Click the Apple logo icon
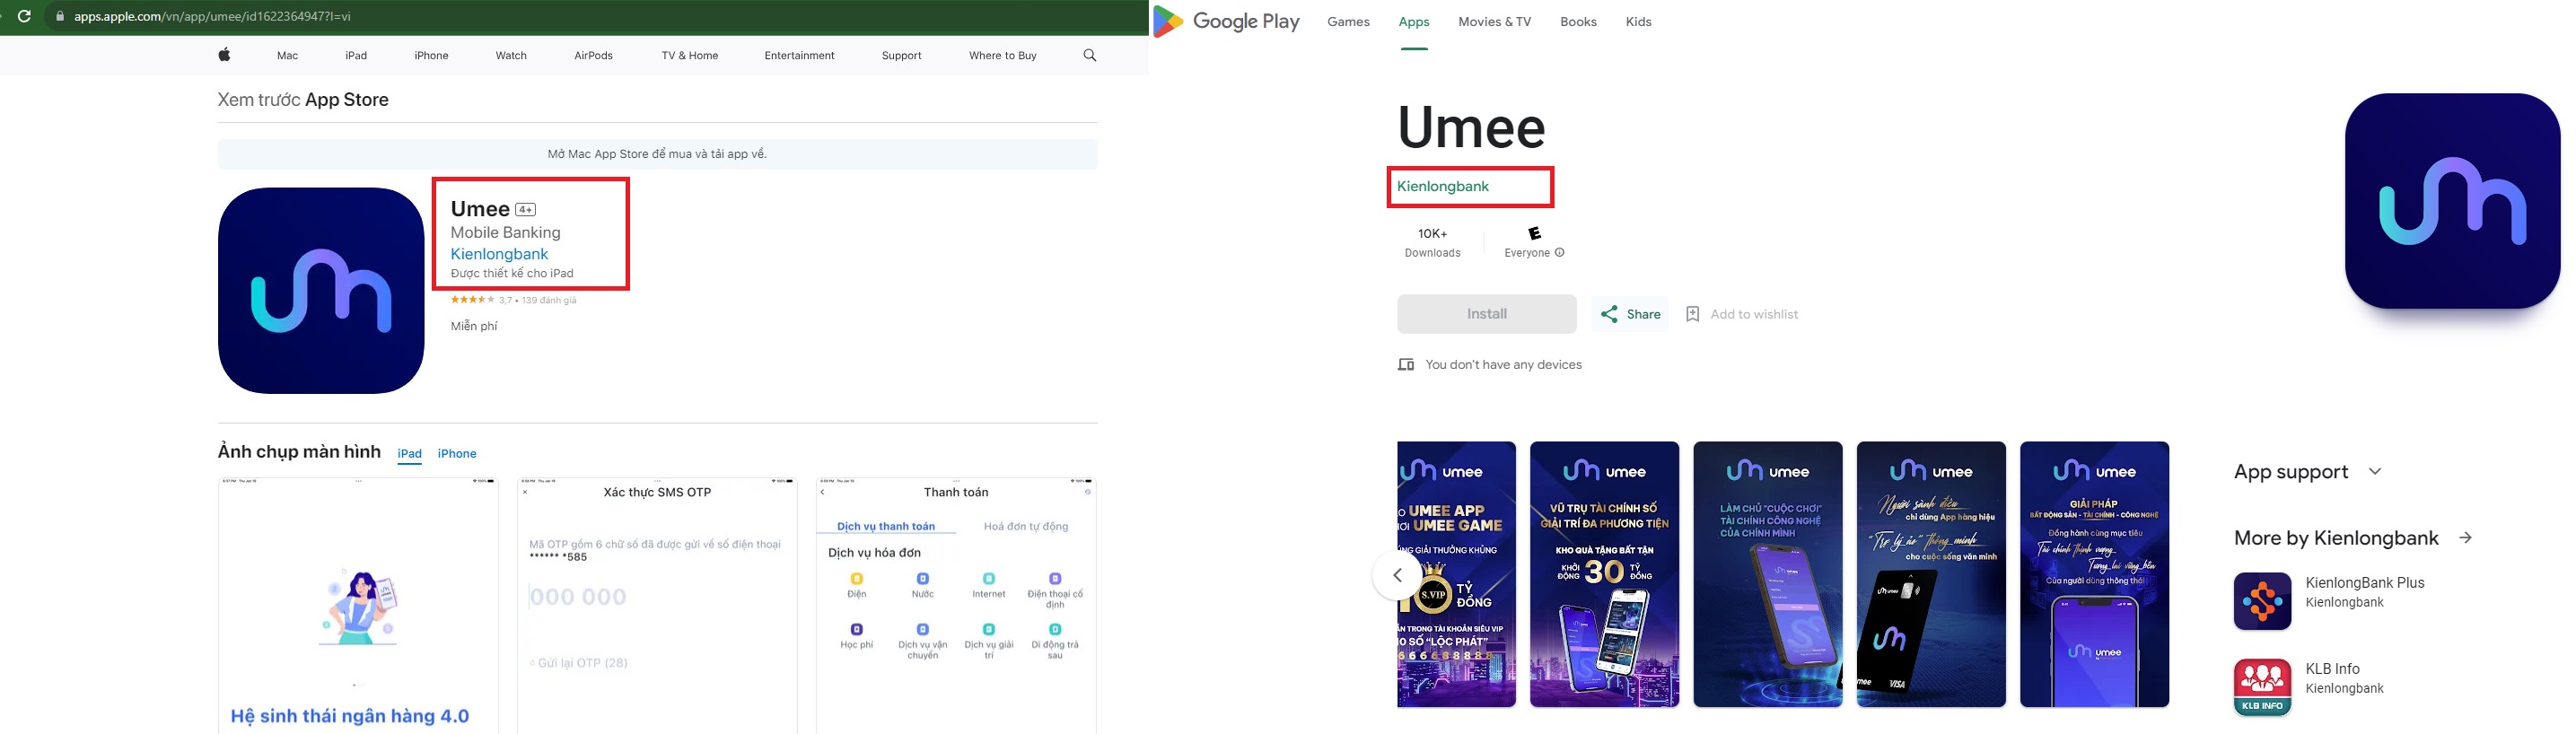This screenshot has width=2576, height=734. [224, 55]
